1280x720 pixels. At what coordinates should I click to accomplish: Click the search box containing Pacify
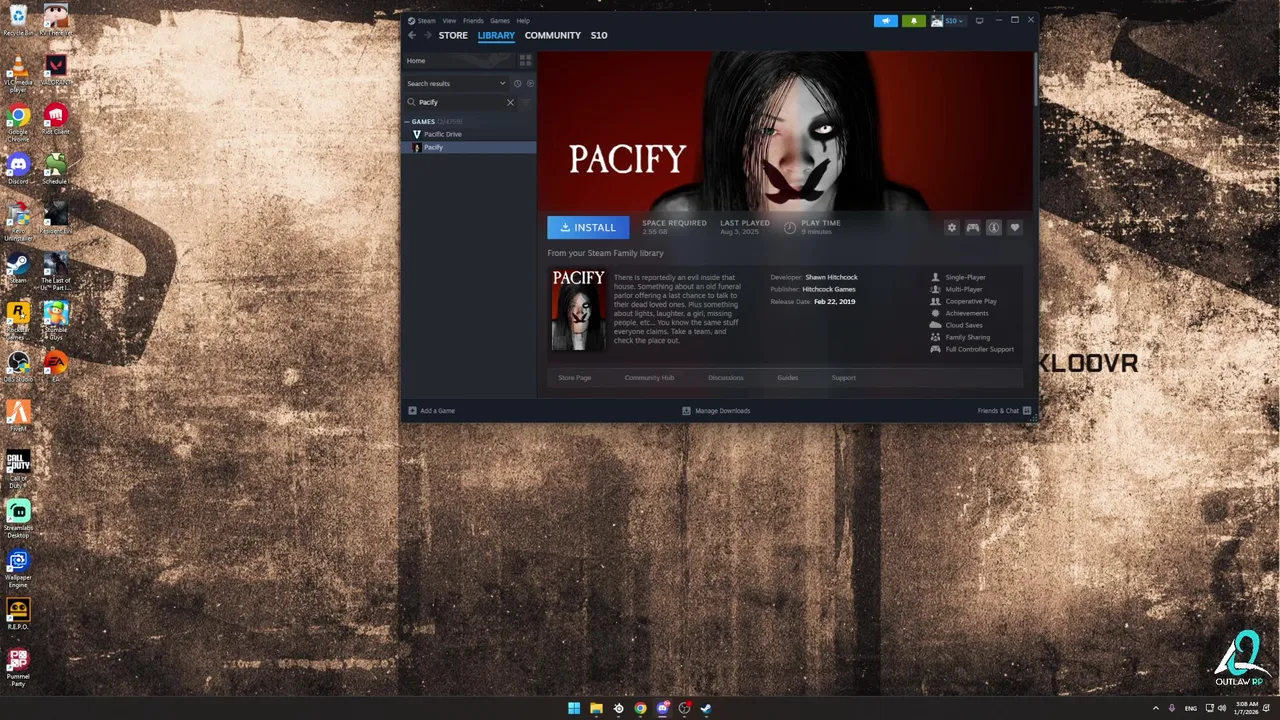click(x=460, y=102)
